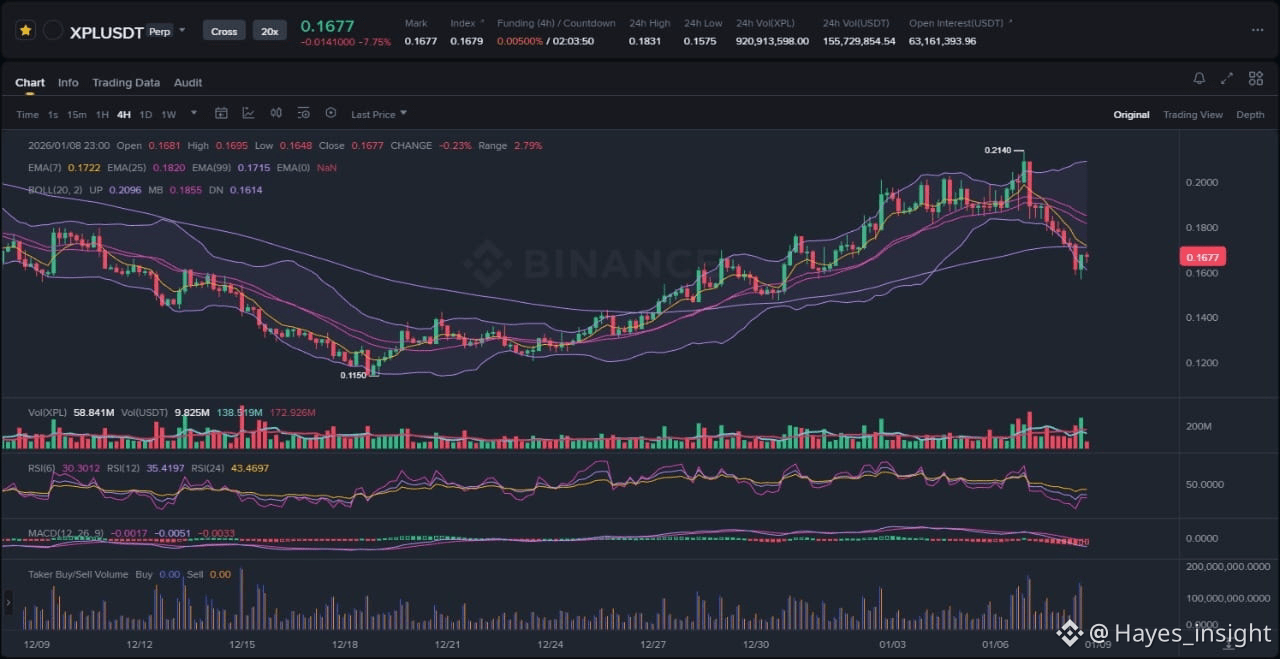Click the 0.2000 price axis label
Screen dimensions: 1280x659
coord(1202,182)
